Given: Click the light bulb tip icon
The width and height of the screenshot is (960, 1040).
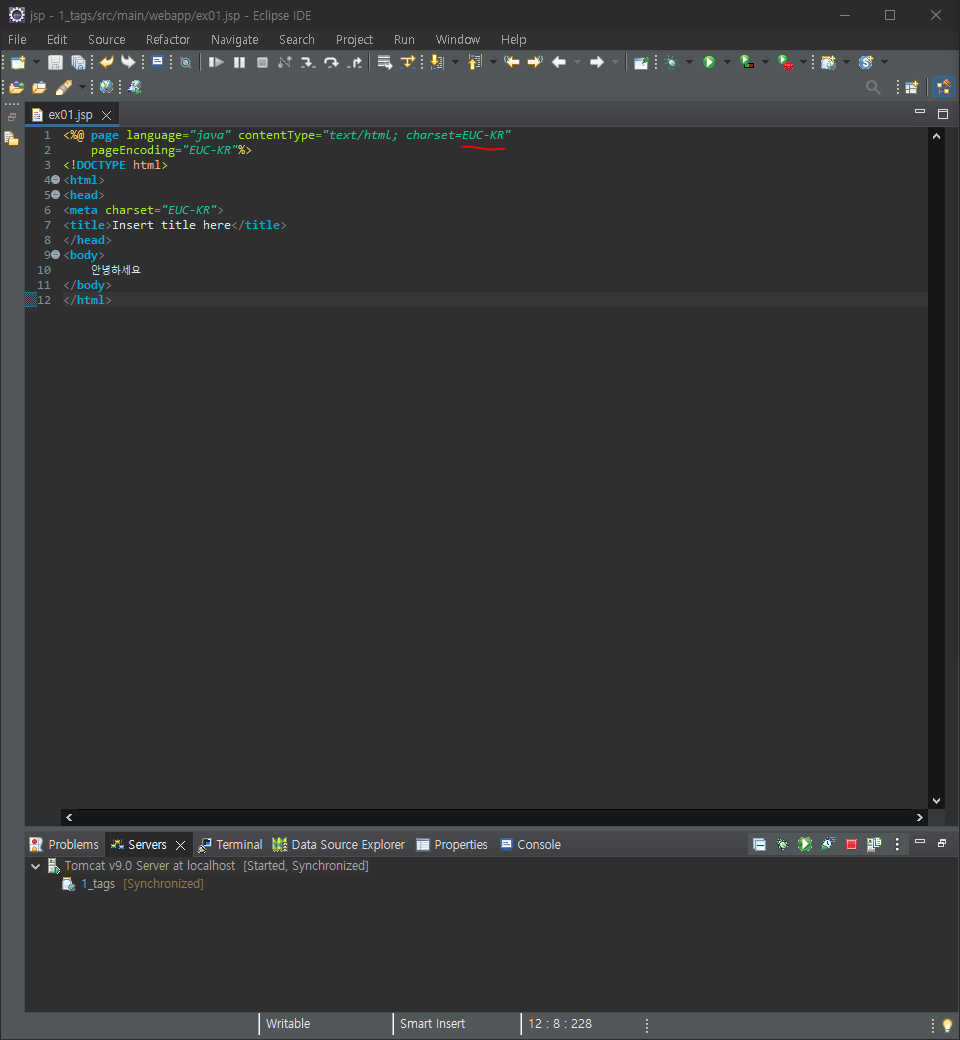Looking at the screenshot, I should pyautogui.click(x=947, y=1025).
